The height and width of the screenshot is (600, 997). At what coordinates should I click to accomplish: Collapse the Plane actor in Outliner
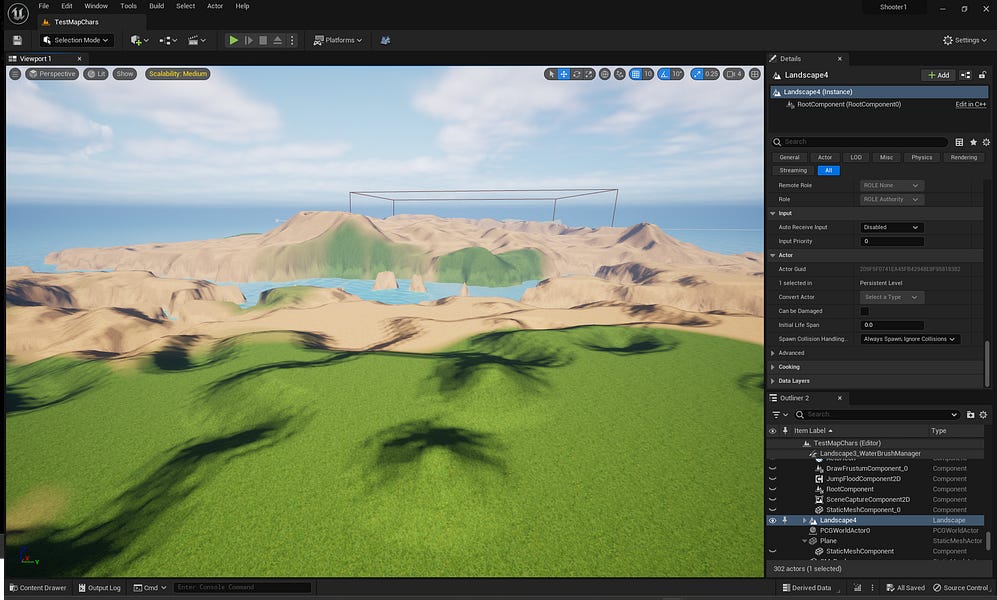[x=805, y=540]
